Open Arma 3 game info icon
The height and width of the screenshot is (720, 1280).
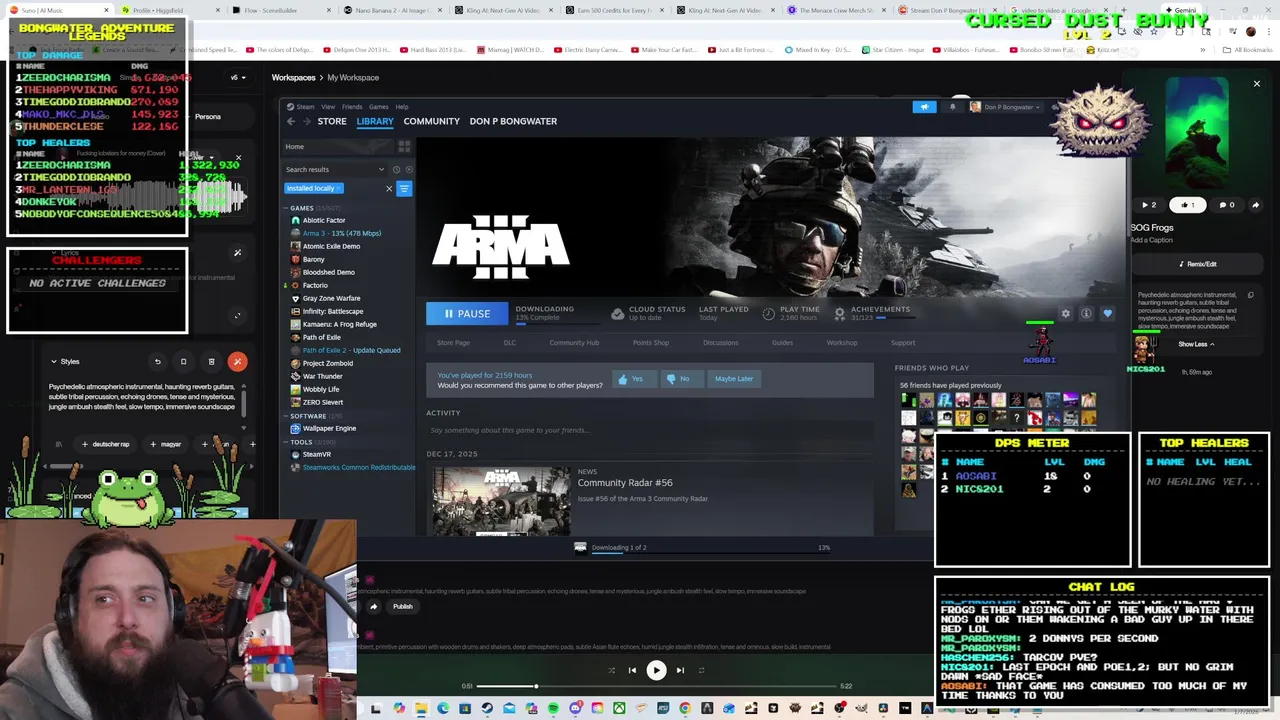[1086, 314]
